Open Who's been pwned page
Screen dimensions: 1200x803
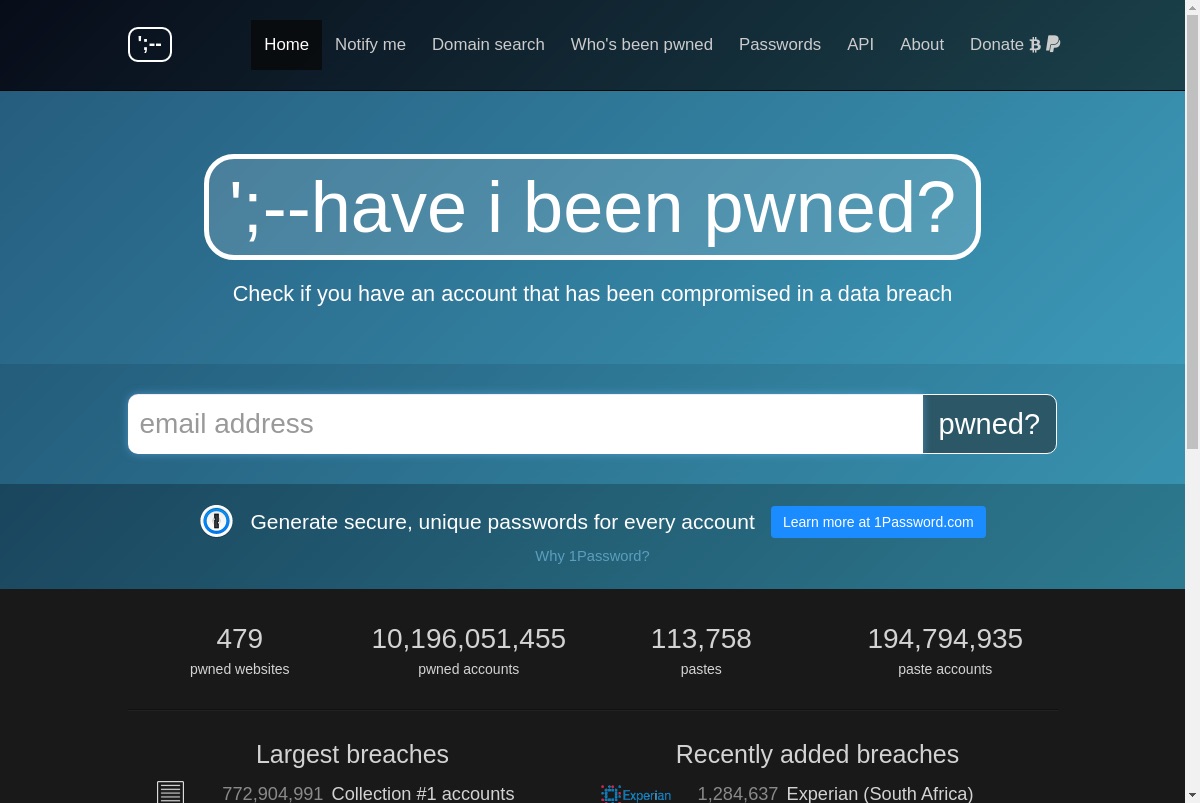(642, 45)
